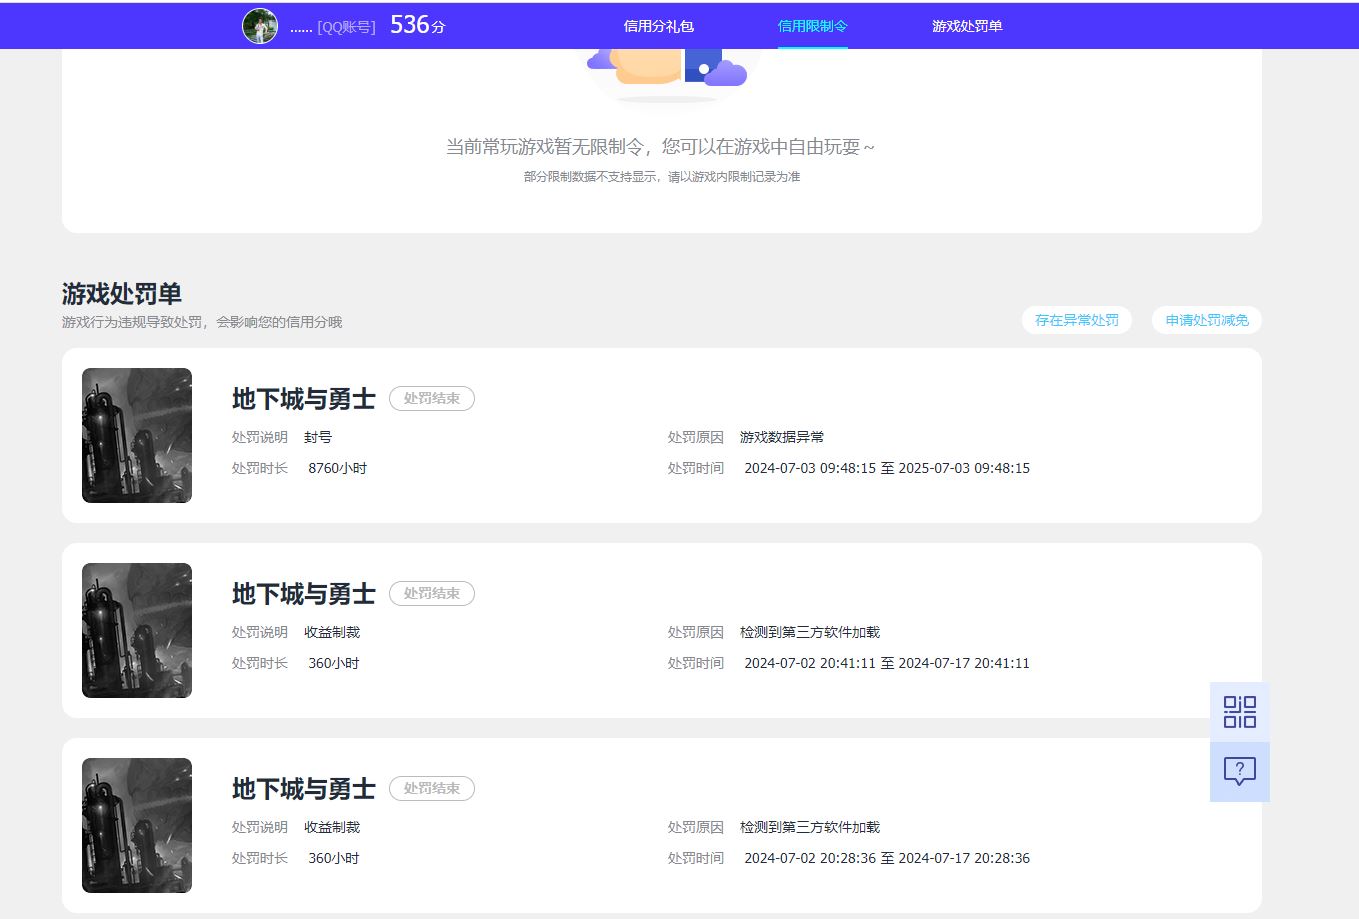Viewport: 1359px width, 919px height.
Task: Select the 游戏数据异常 reason text
Action: point(782,437)
